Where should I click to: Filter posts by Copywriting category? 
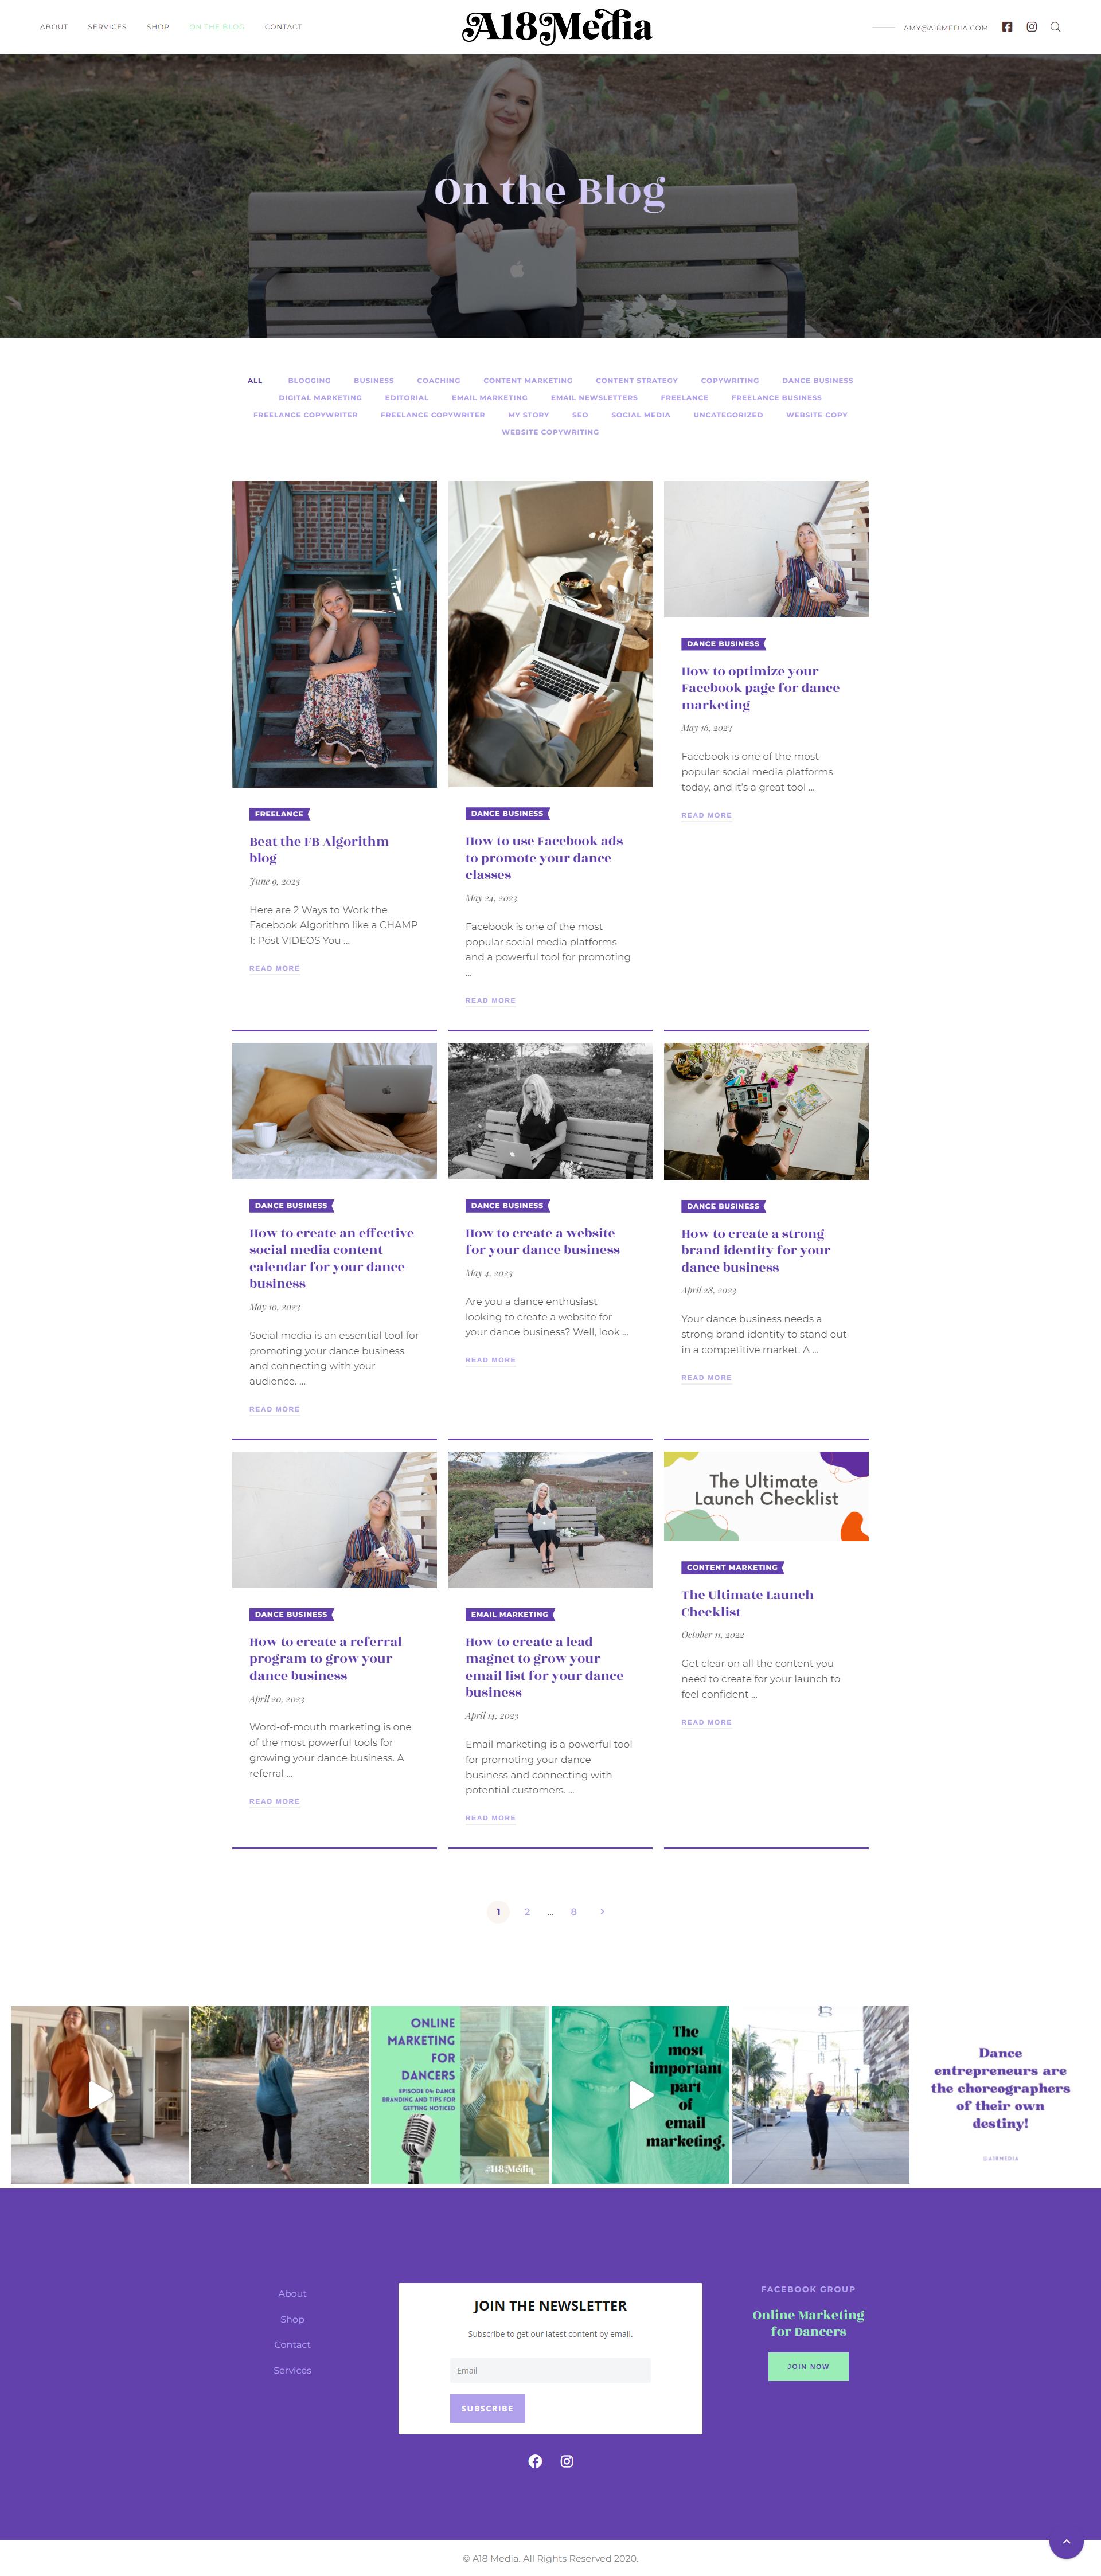(729, 380)
